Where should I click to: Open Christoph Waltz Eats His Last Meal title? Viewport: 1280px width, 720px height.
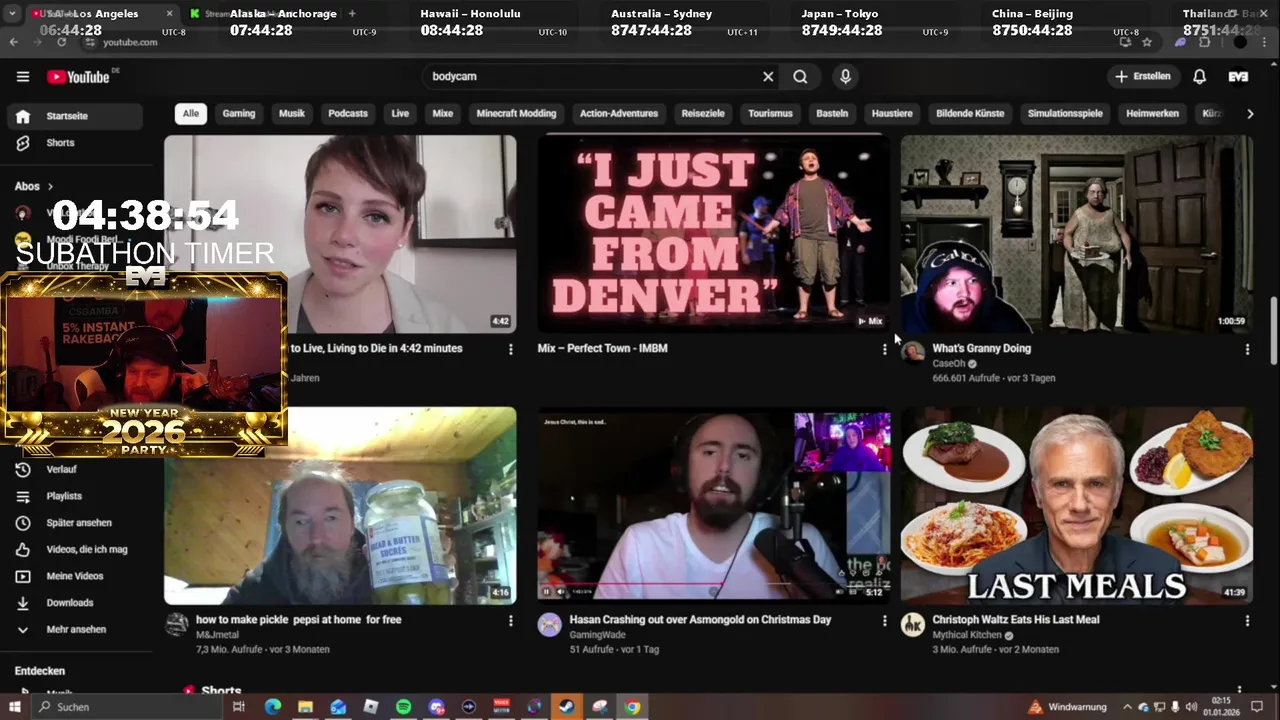pos(1016,620)
